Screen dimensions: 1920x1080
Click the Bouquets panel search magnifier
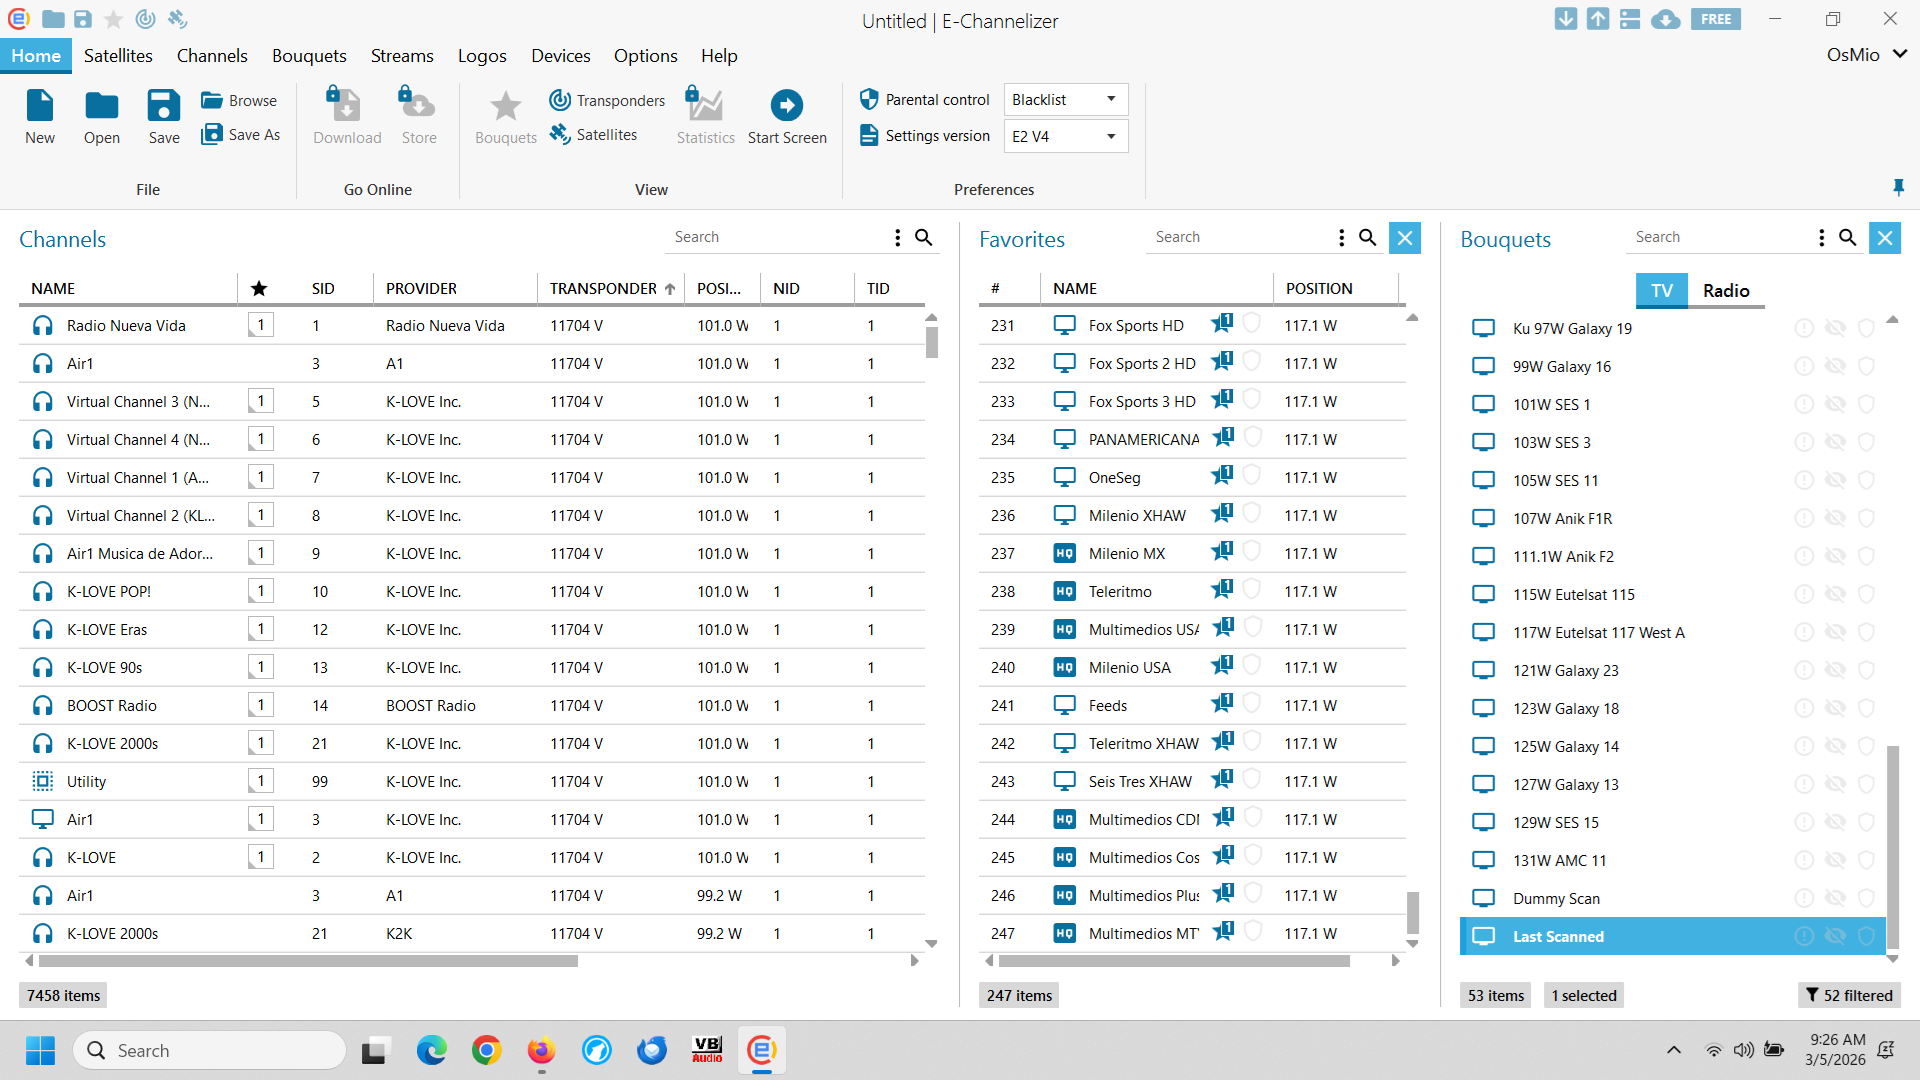click(x=1848, y=237)
